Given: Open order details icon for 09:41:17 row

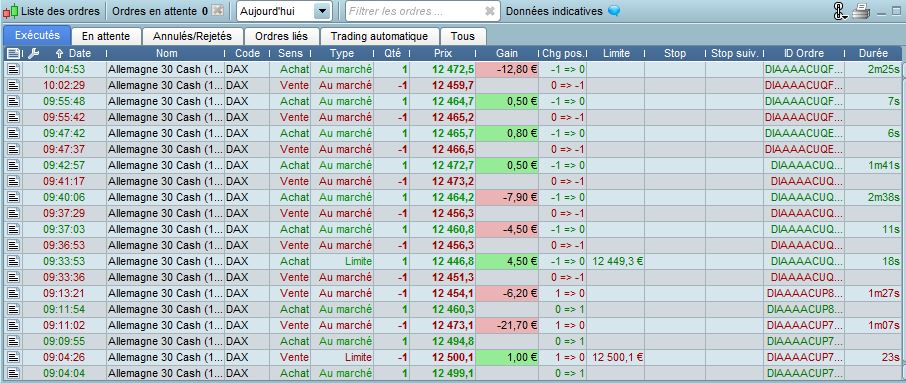Looking at the screenshot, I should coord(13,181).
